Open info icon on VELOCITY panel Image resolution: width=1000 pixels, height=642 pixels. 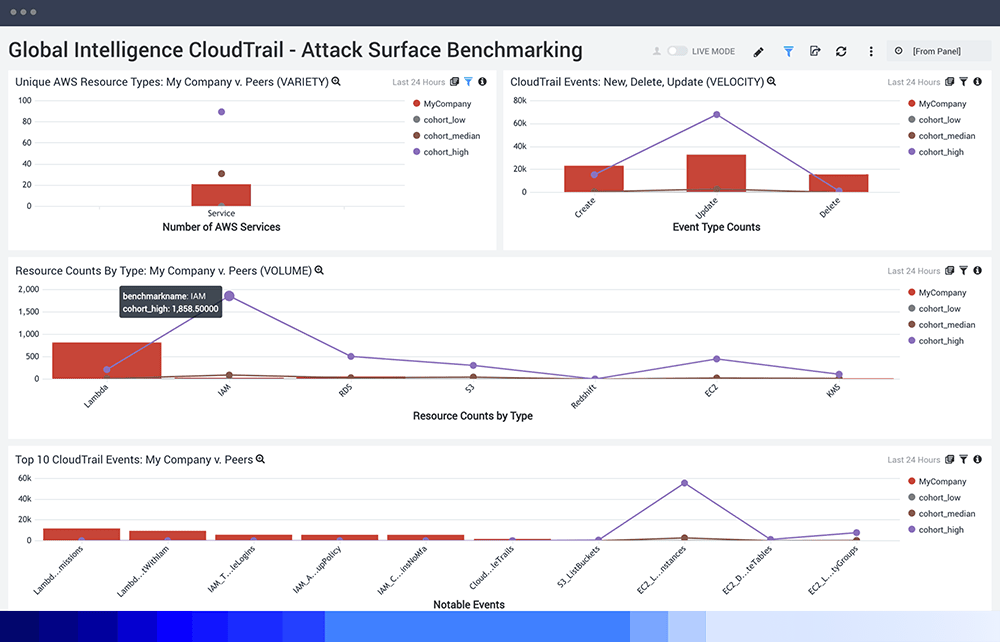click(x=978, y=82)
